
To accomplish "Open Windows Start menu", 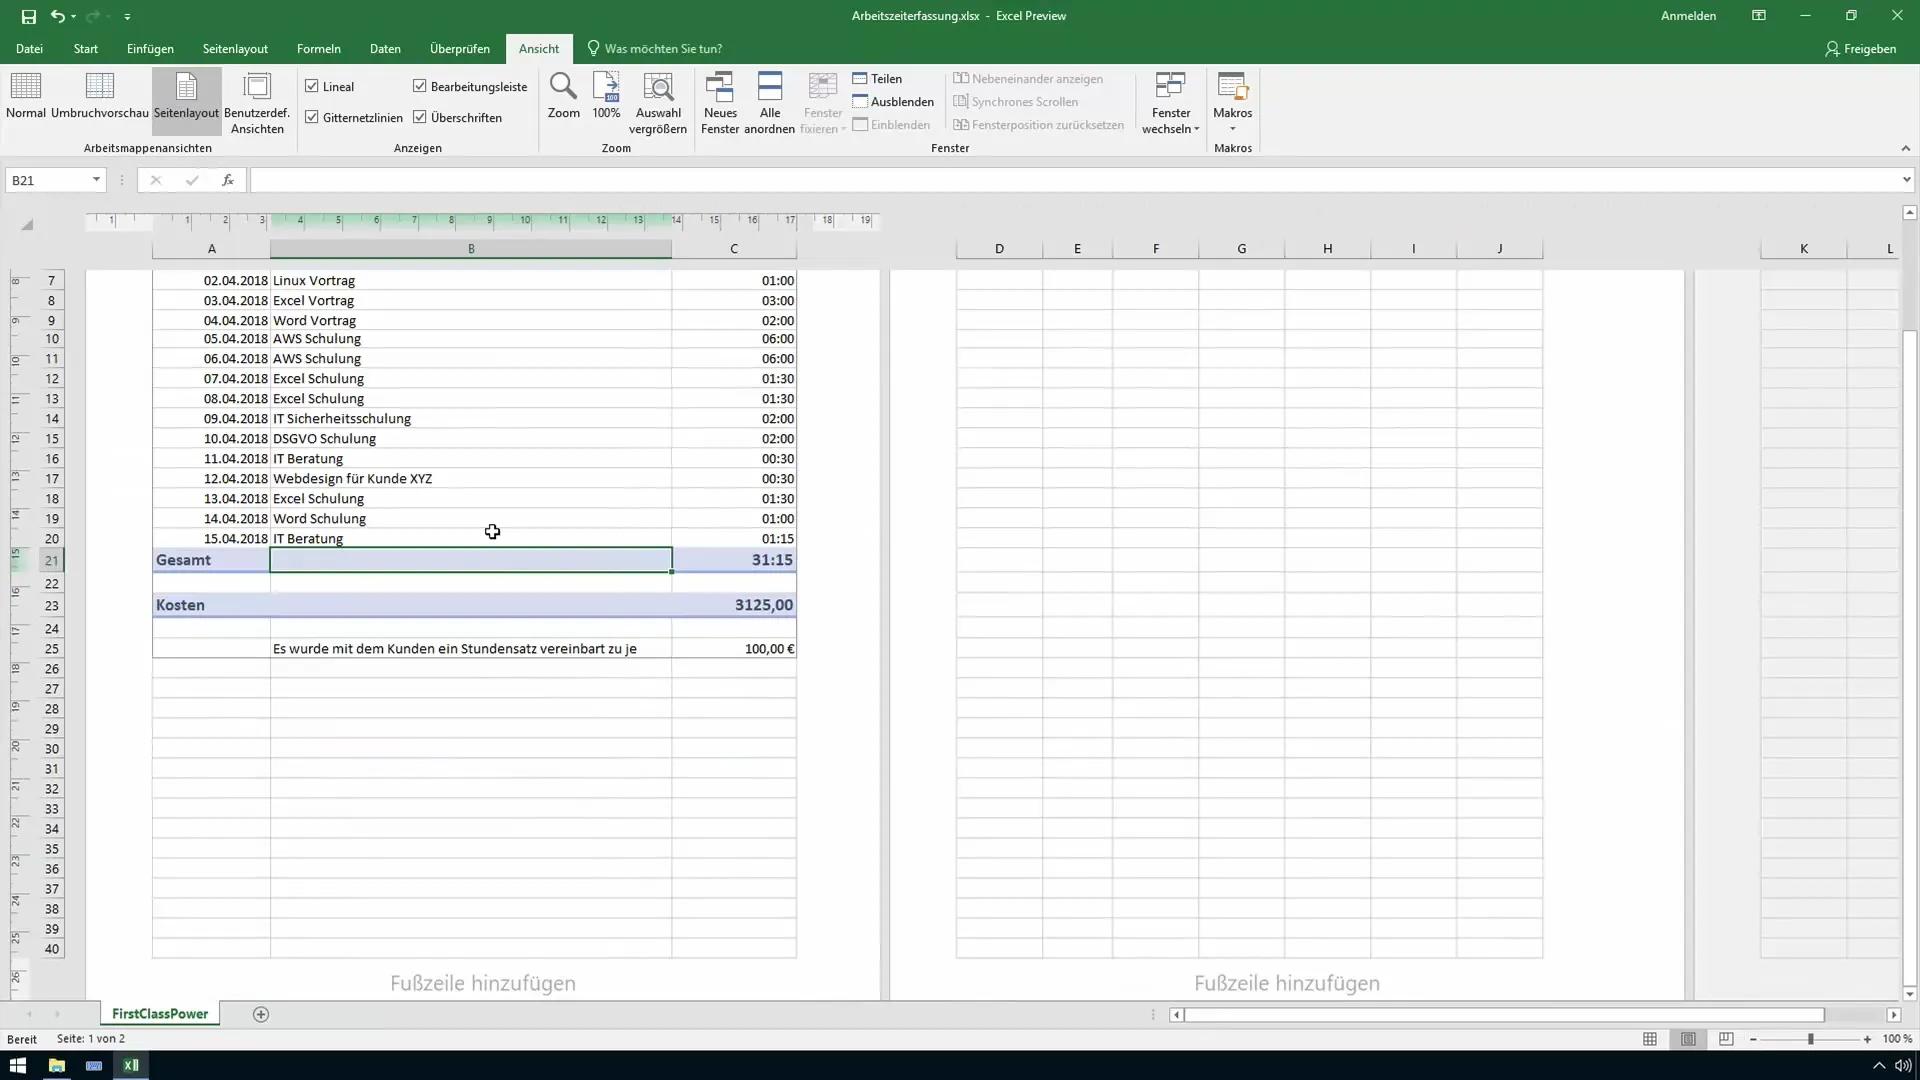I will click(x=18, y=1065).
